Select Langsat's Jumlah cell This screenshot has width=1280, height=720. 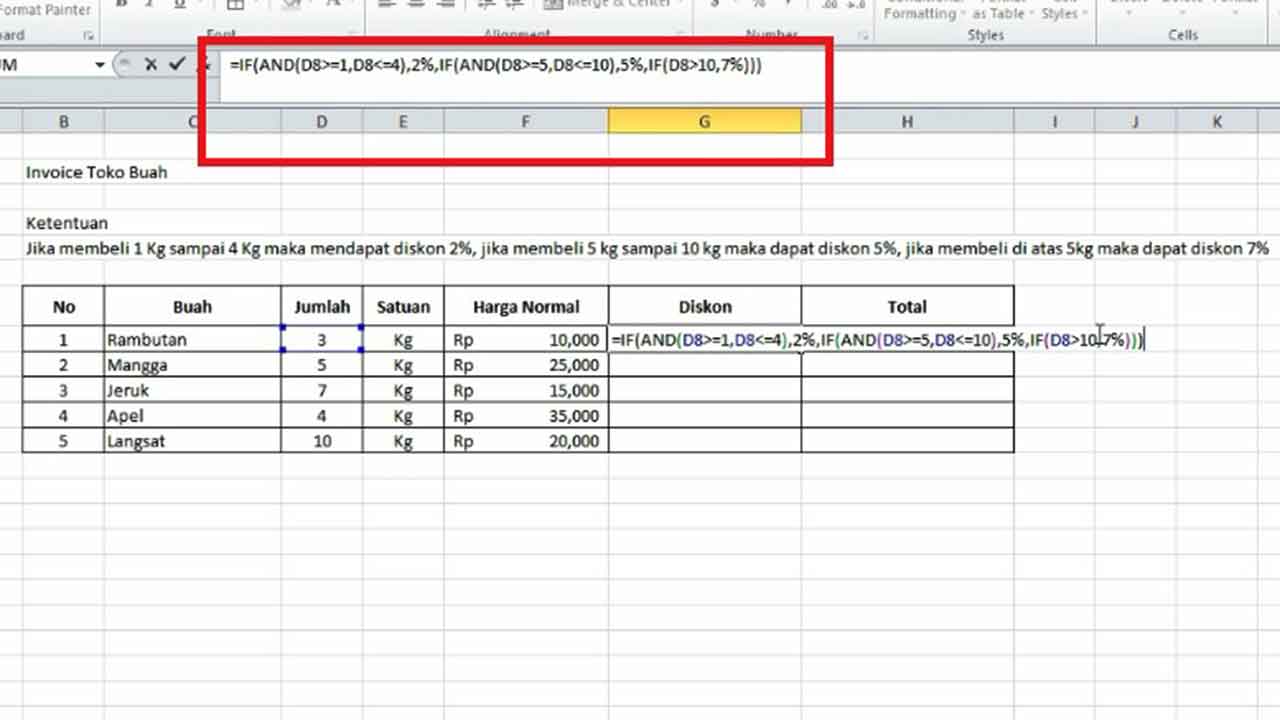pyautogui.click(x=322, y=441)
